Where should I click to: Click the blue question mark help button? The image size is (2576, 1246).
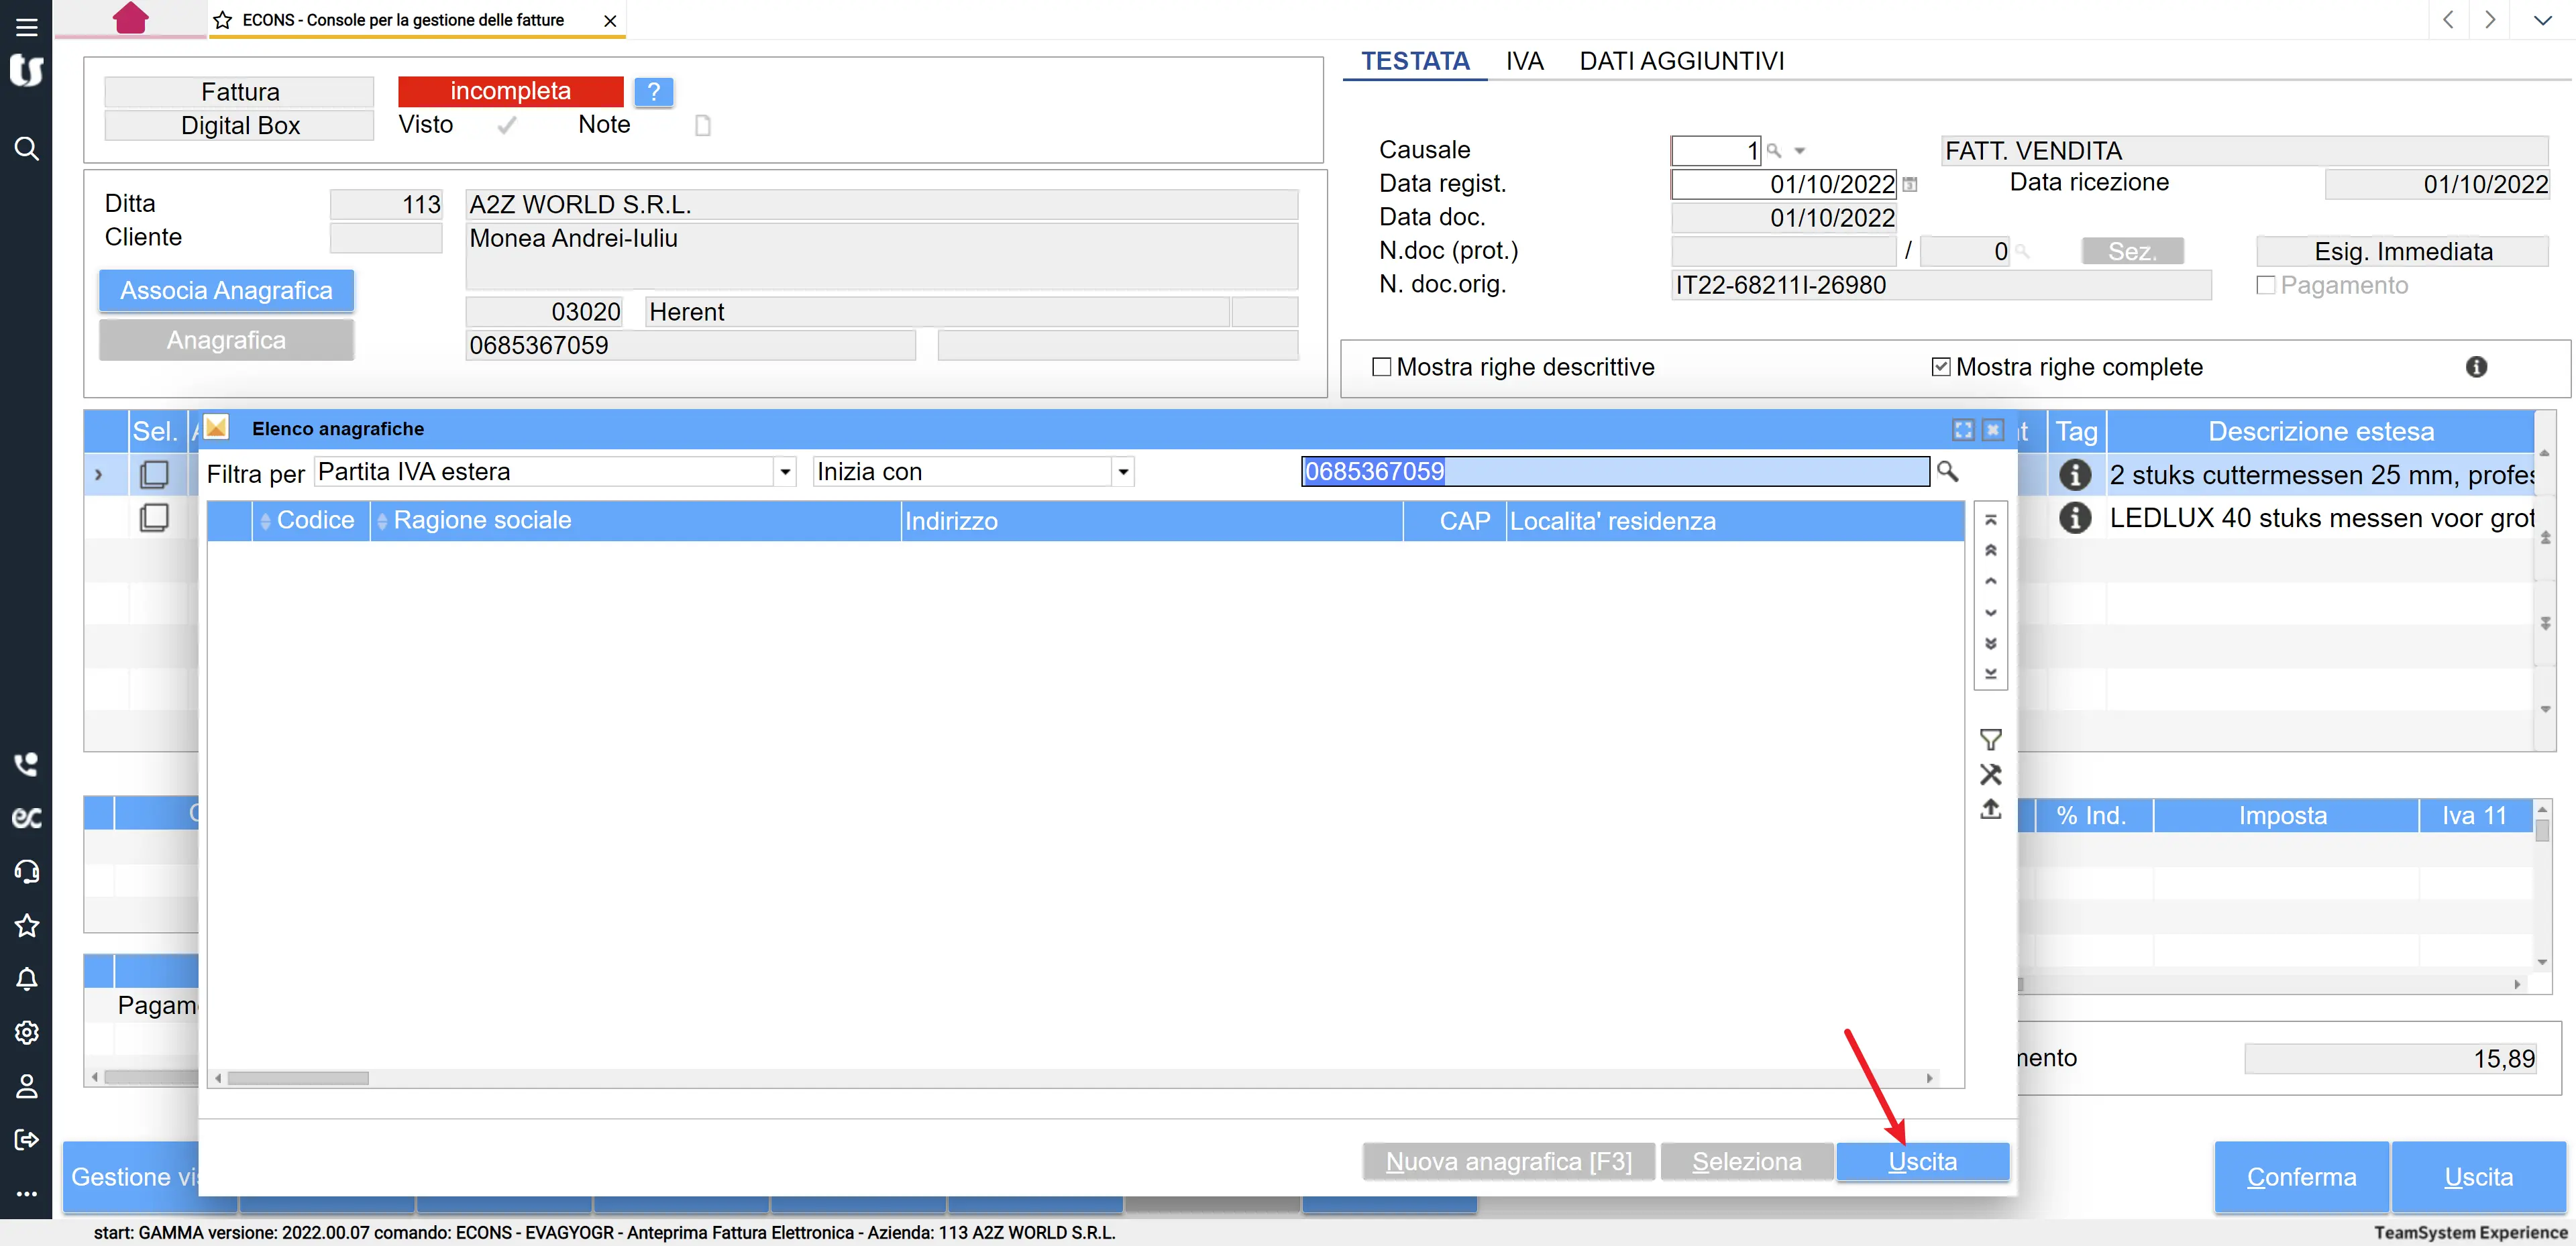653,92
